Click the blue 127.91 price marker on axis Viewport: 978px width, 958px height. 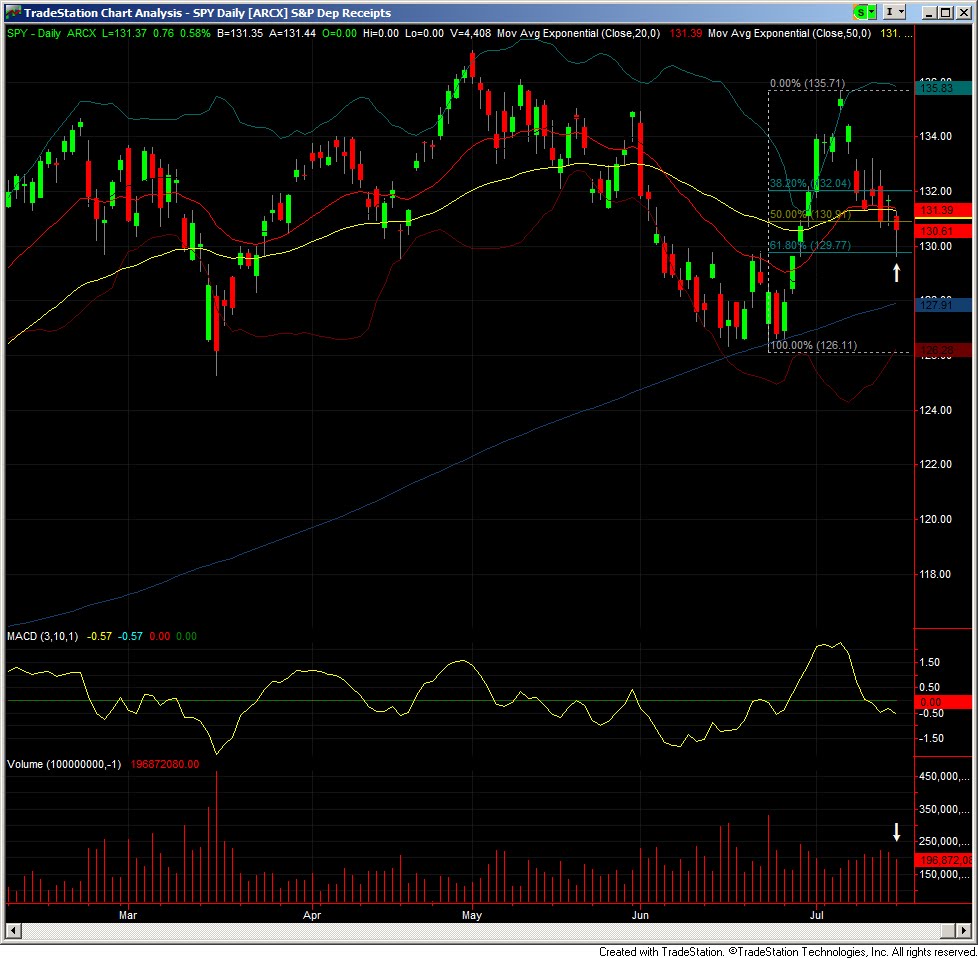click(x=943, y=305)
